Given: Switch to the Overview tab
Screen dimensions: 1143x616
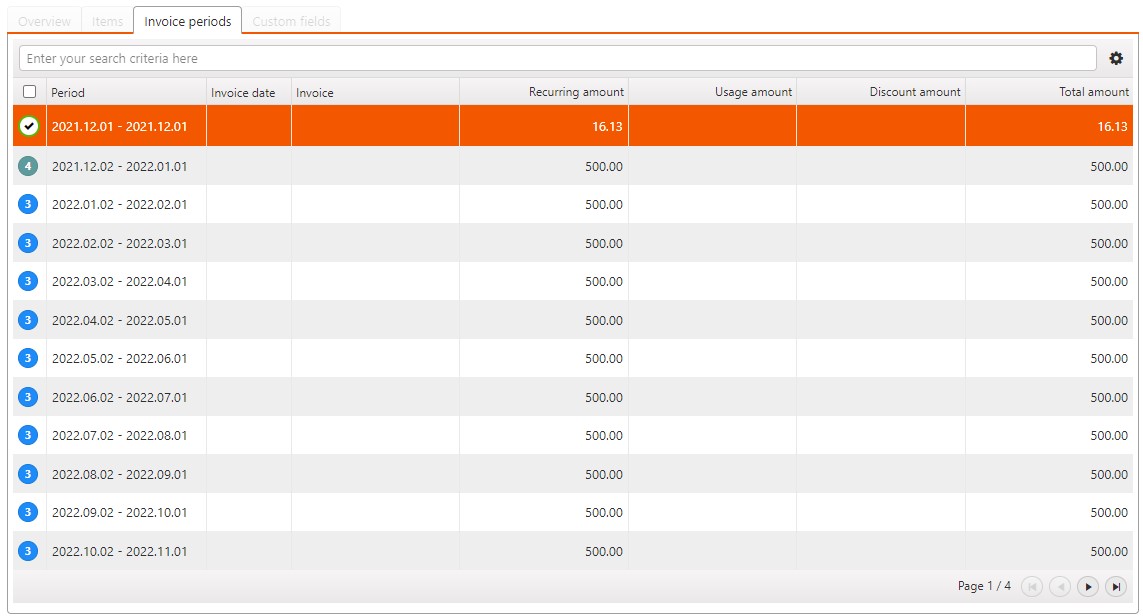Looking at the screenshot, I should point(45,21).
